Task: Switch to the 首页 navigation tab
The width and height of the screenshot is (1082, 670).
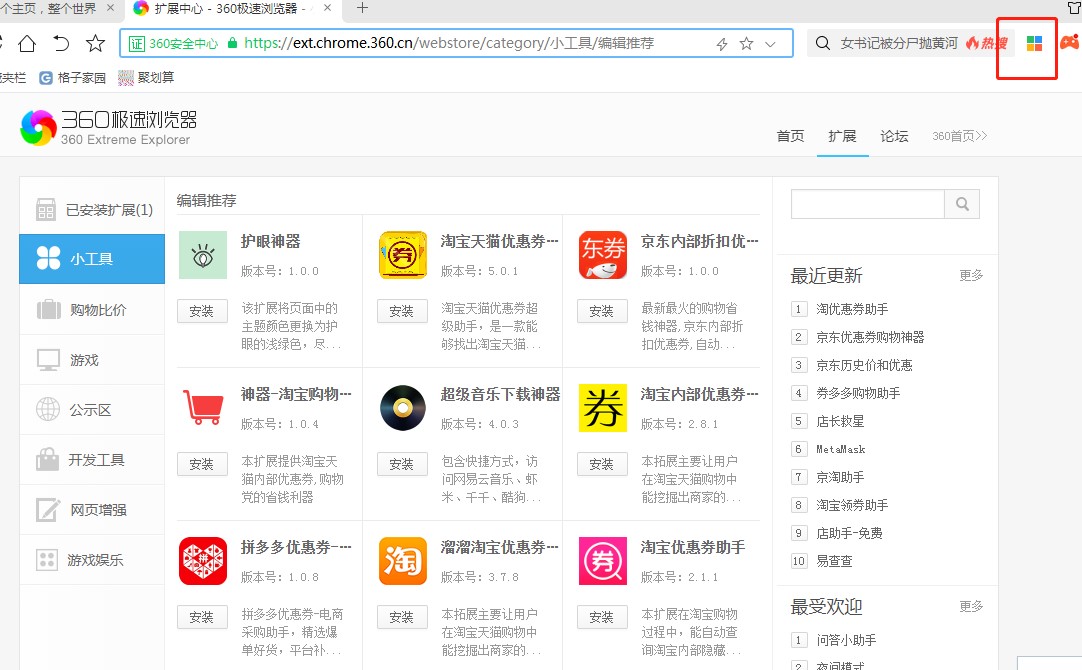Action: (790, 136)
